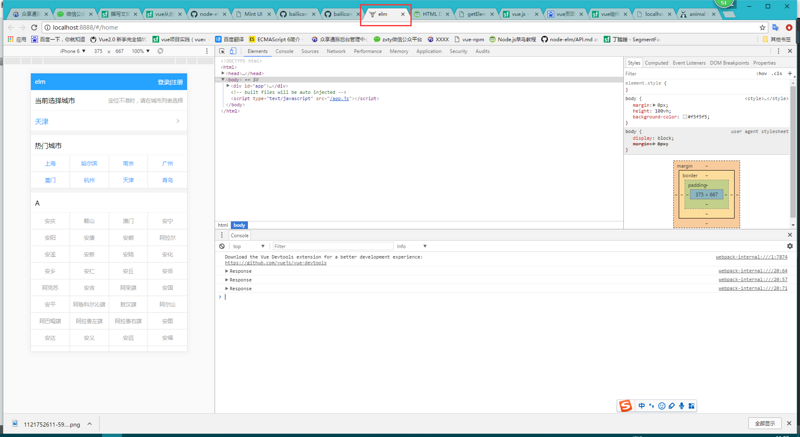This screenshot has width=800, height=437.
Task: Open the Apps bookmarks shortcut
Action: 17,39
